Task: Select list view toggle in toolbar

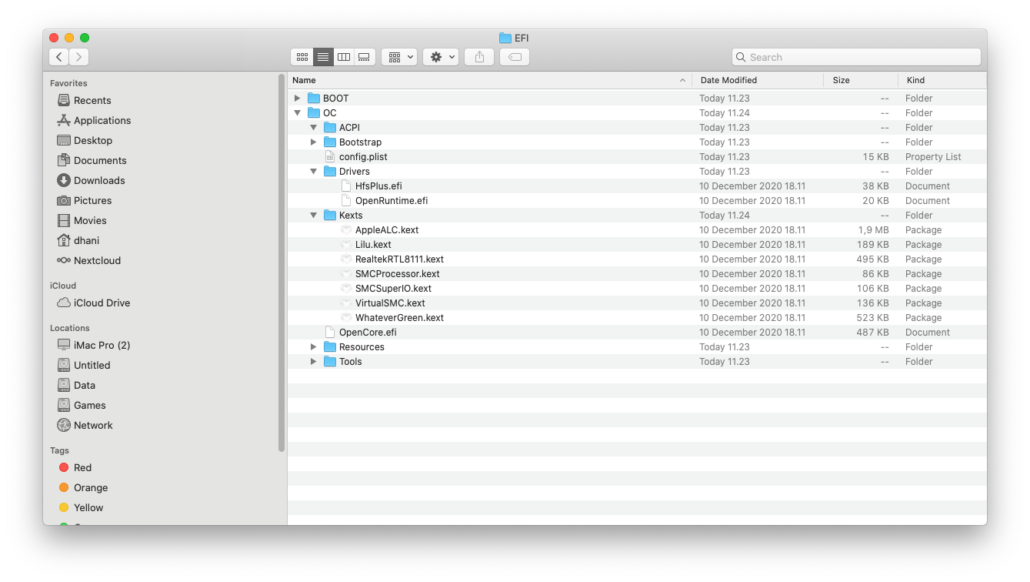Action: 323,57
